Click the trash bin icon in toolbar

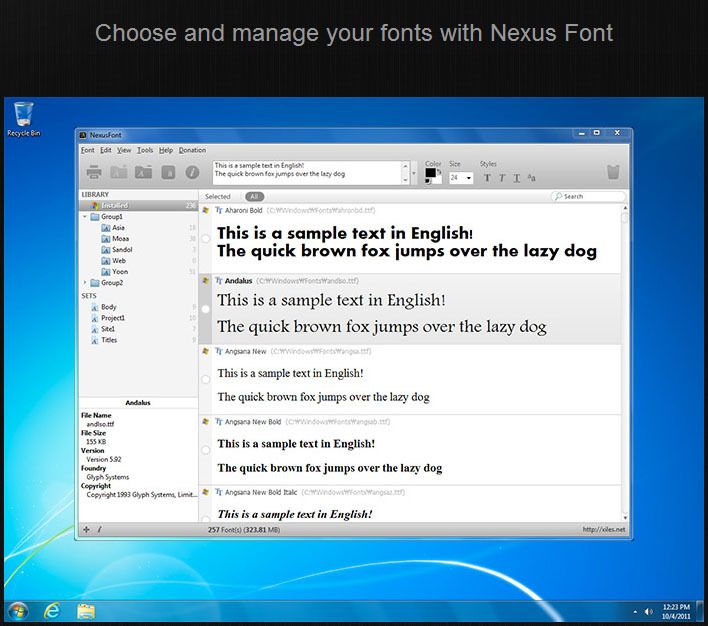(x=613, y=172)
